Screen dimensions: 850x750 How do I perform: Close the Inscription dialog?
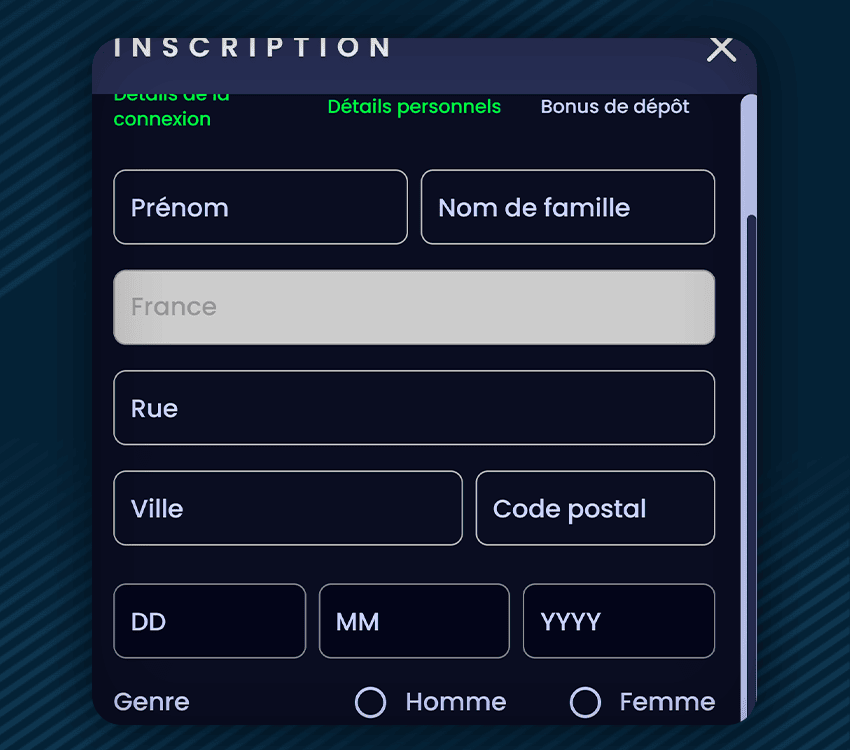(721, 48)
